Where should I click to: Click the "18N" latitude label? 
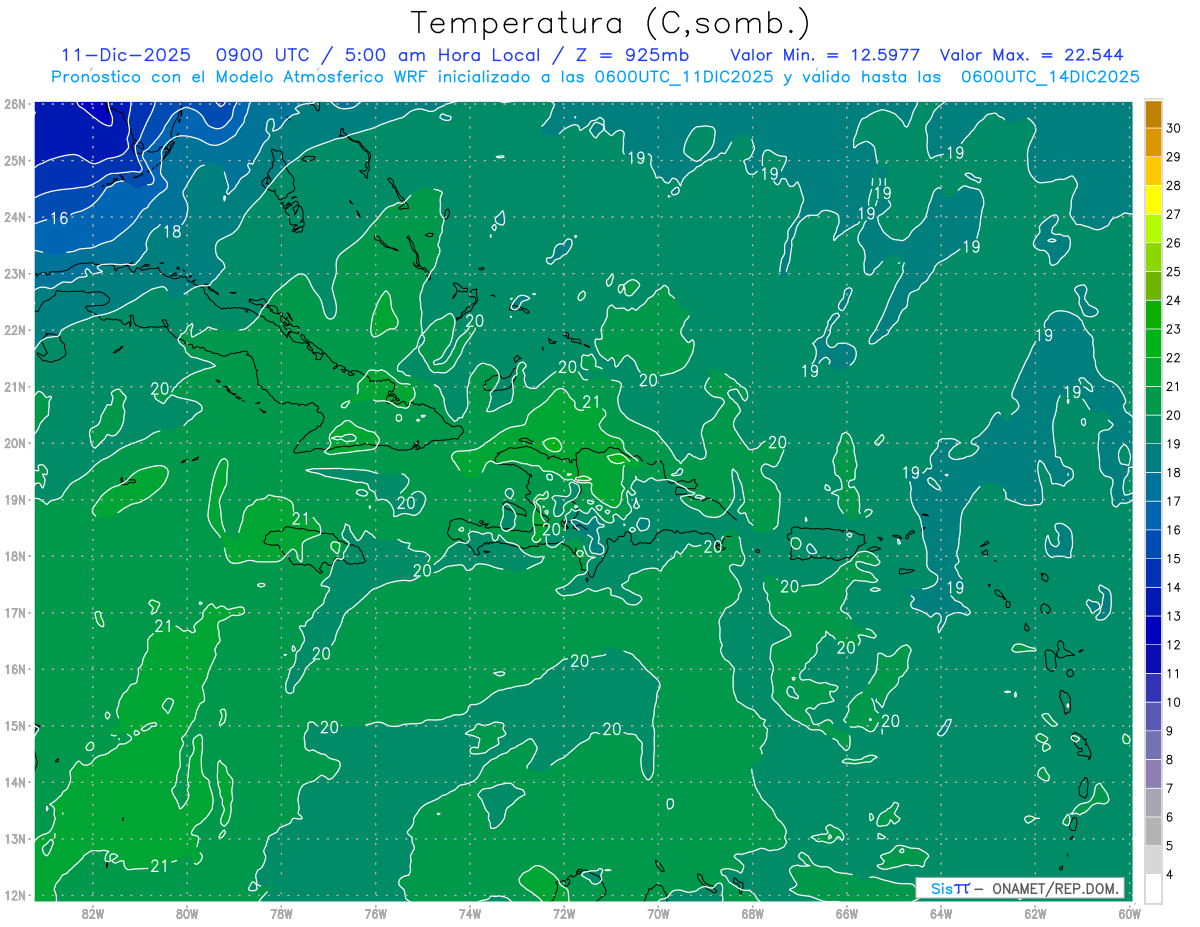point(15,556)
